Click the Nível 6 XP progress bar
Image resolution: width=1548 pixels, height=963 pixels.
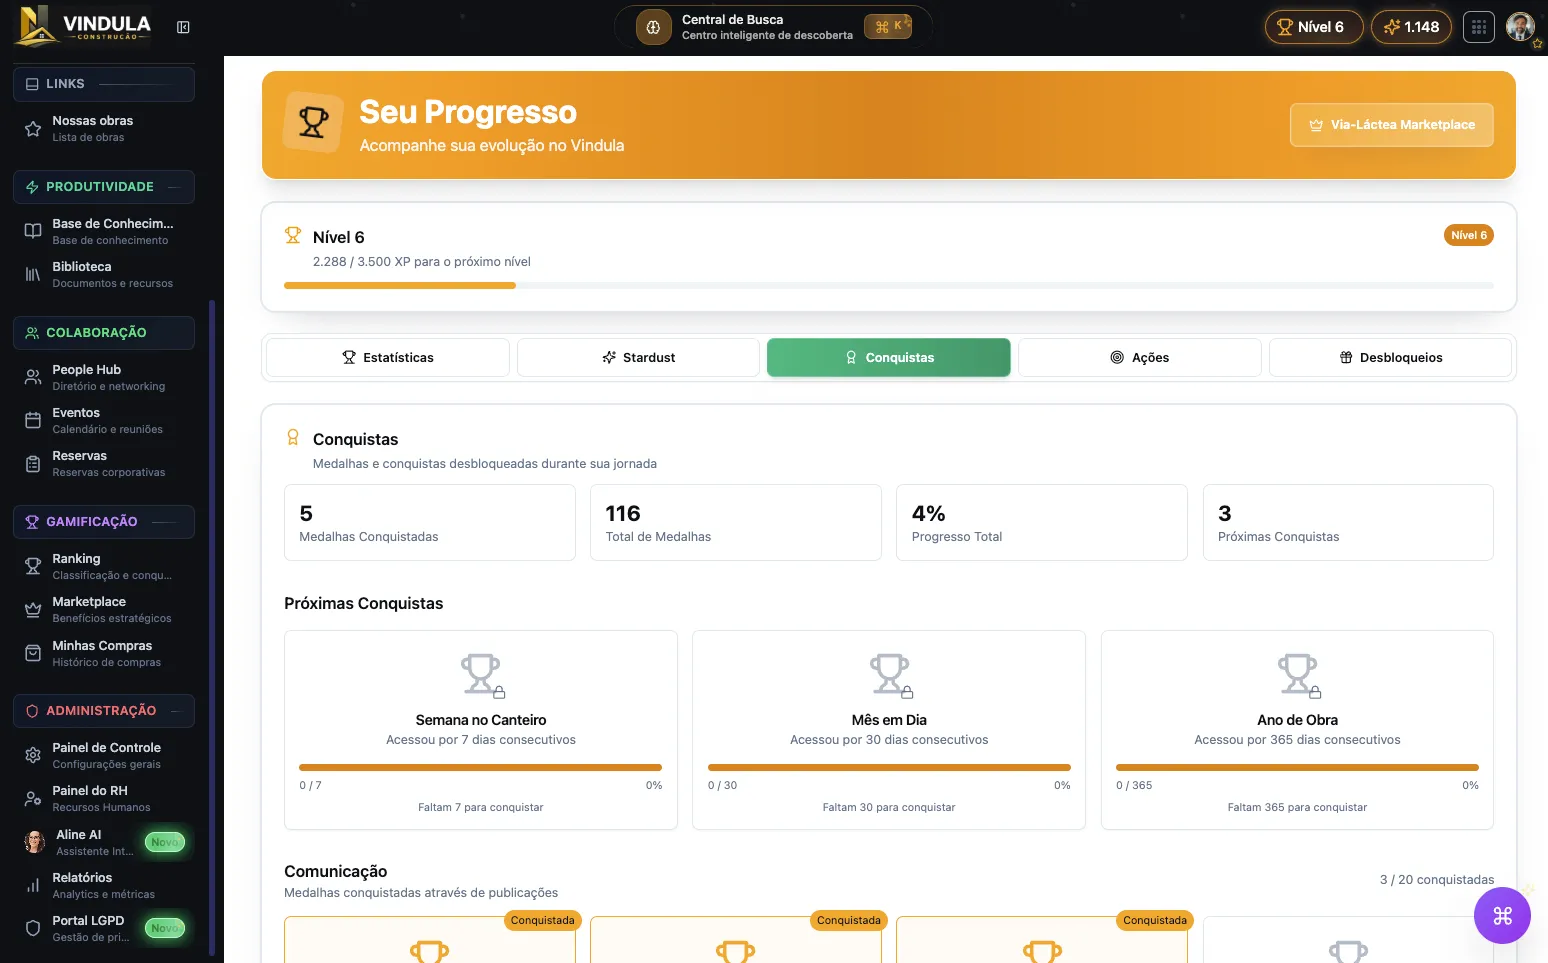pos(888,286)
